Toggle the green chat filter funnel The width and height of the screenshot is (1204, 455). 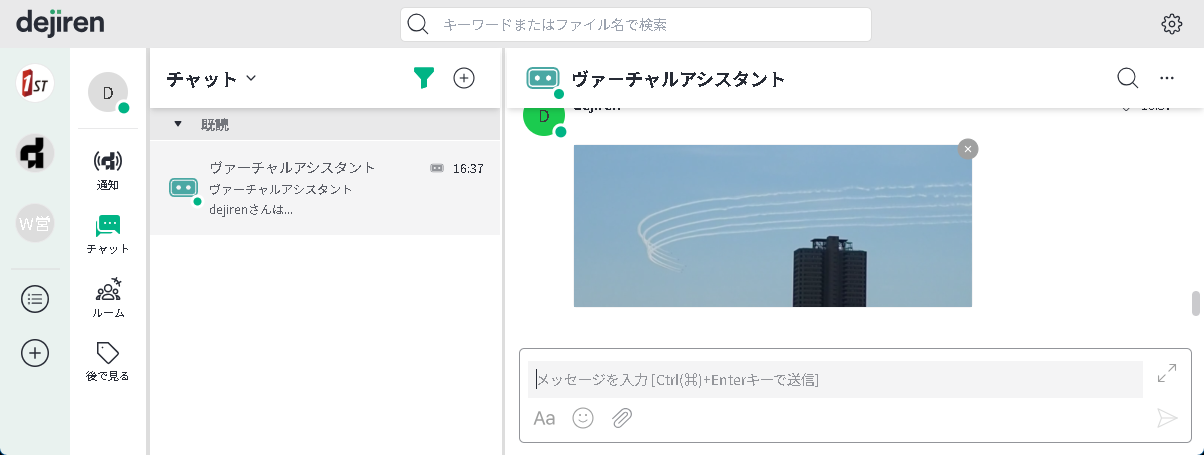tap(424, 78)
